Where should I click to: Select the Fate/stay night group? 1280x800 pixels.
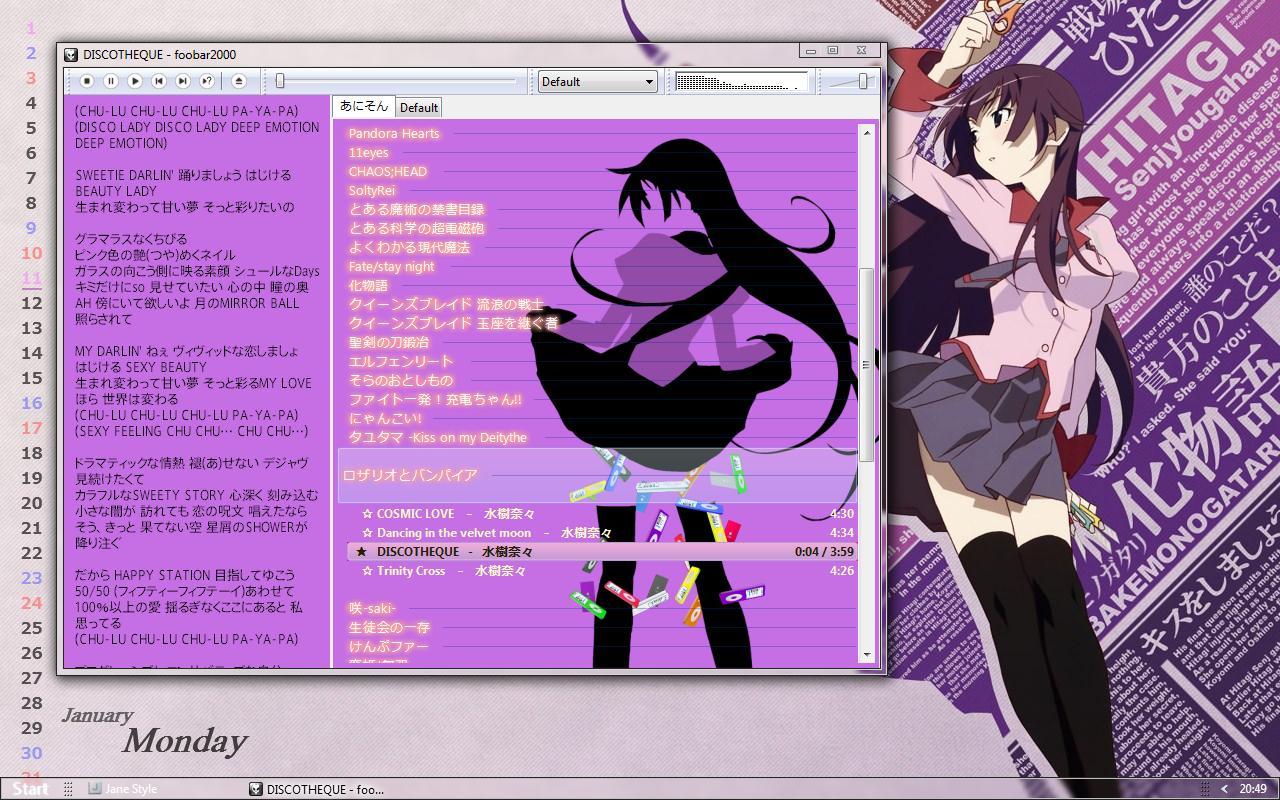[391, 266]
